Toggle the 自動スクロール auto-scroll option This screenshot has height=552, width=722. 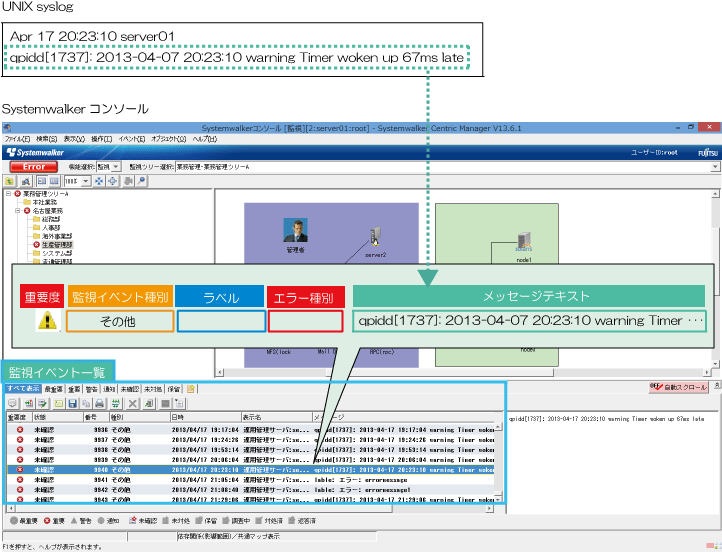[682, 386]
